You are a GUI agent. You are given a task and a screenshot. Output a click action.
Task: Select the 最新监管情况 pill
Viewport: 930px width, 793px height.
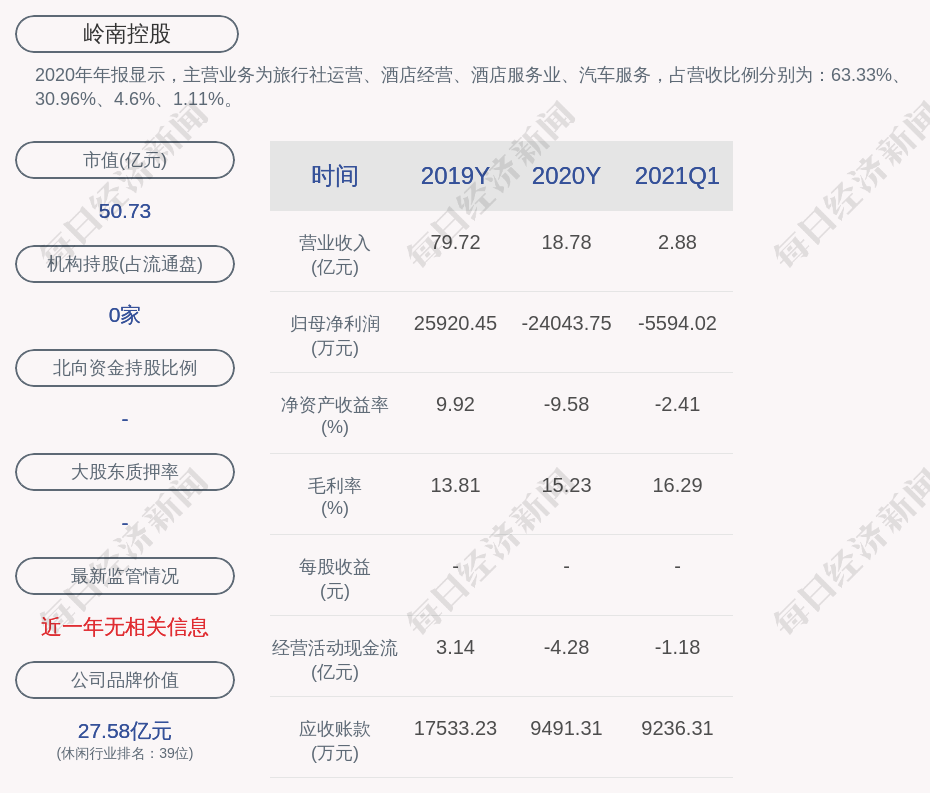[x=125, y=576]
